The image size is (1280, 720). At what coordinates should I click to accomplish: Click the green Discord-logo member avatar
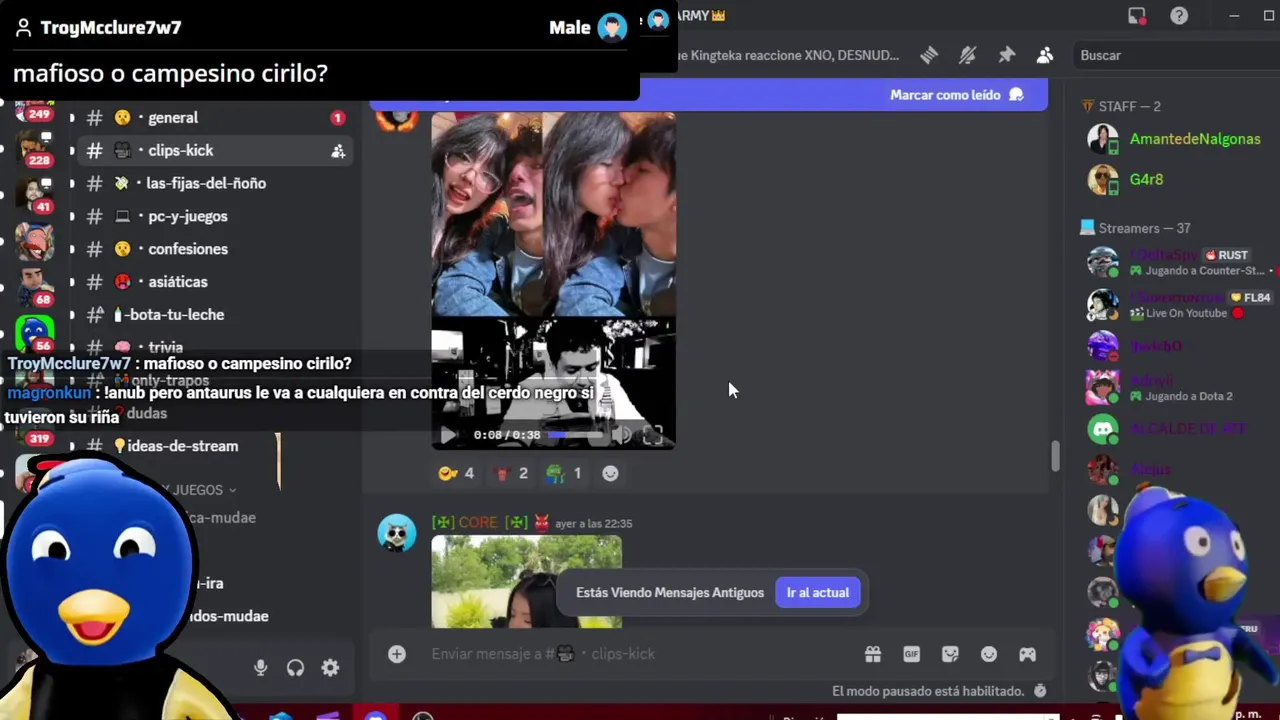(x=1103, y=429)
